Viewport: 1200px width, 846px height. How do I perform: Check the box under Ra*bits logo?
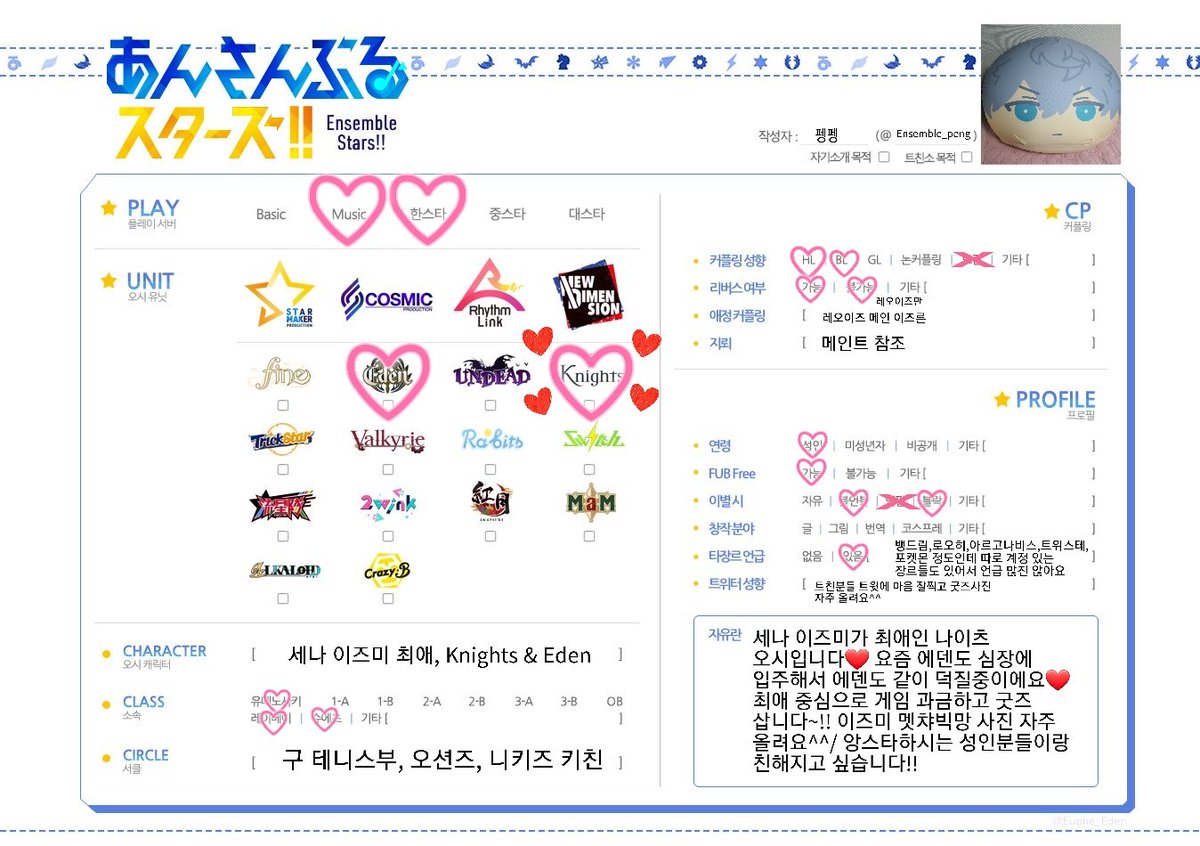(490, 469)
